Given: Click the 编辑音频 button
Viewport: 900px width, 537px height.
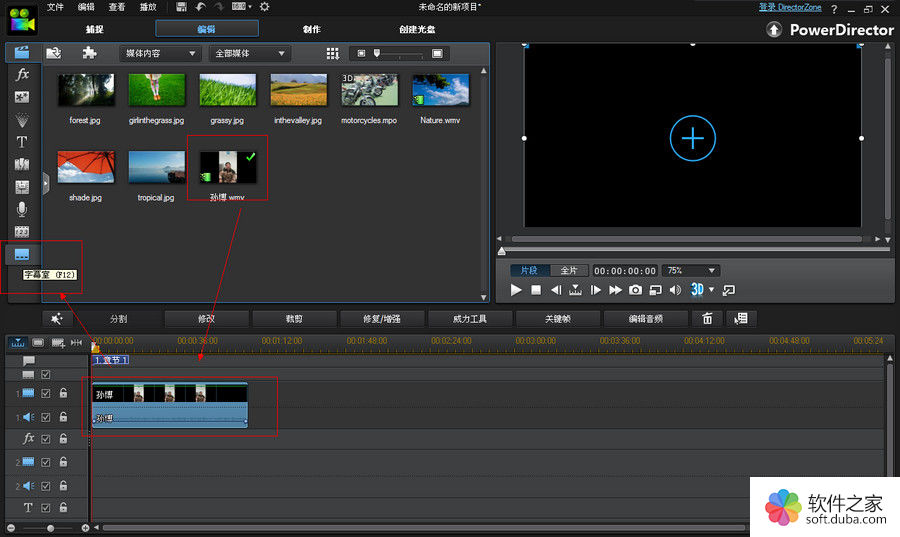Looking at the screenshot, I should click(x=646, y=318).
